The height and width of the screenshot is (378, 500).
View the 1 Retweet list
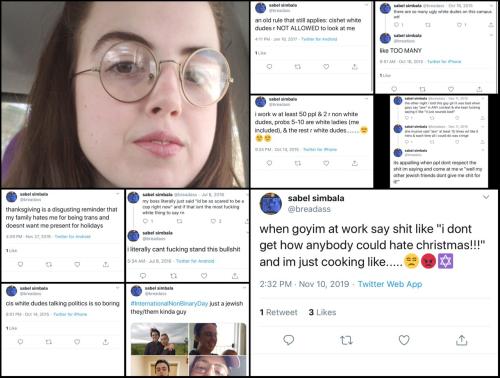tap(278, 312)
